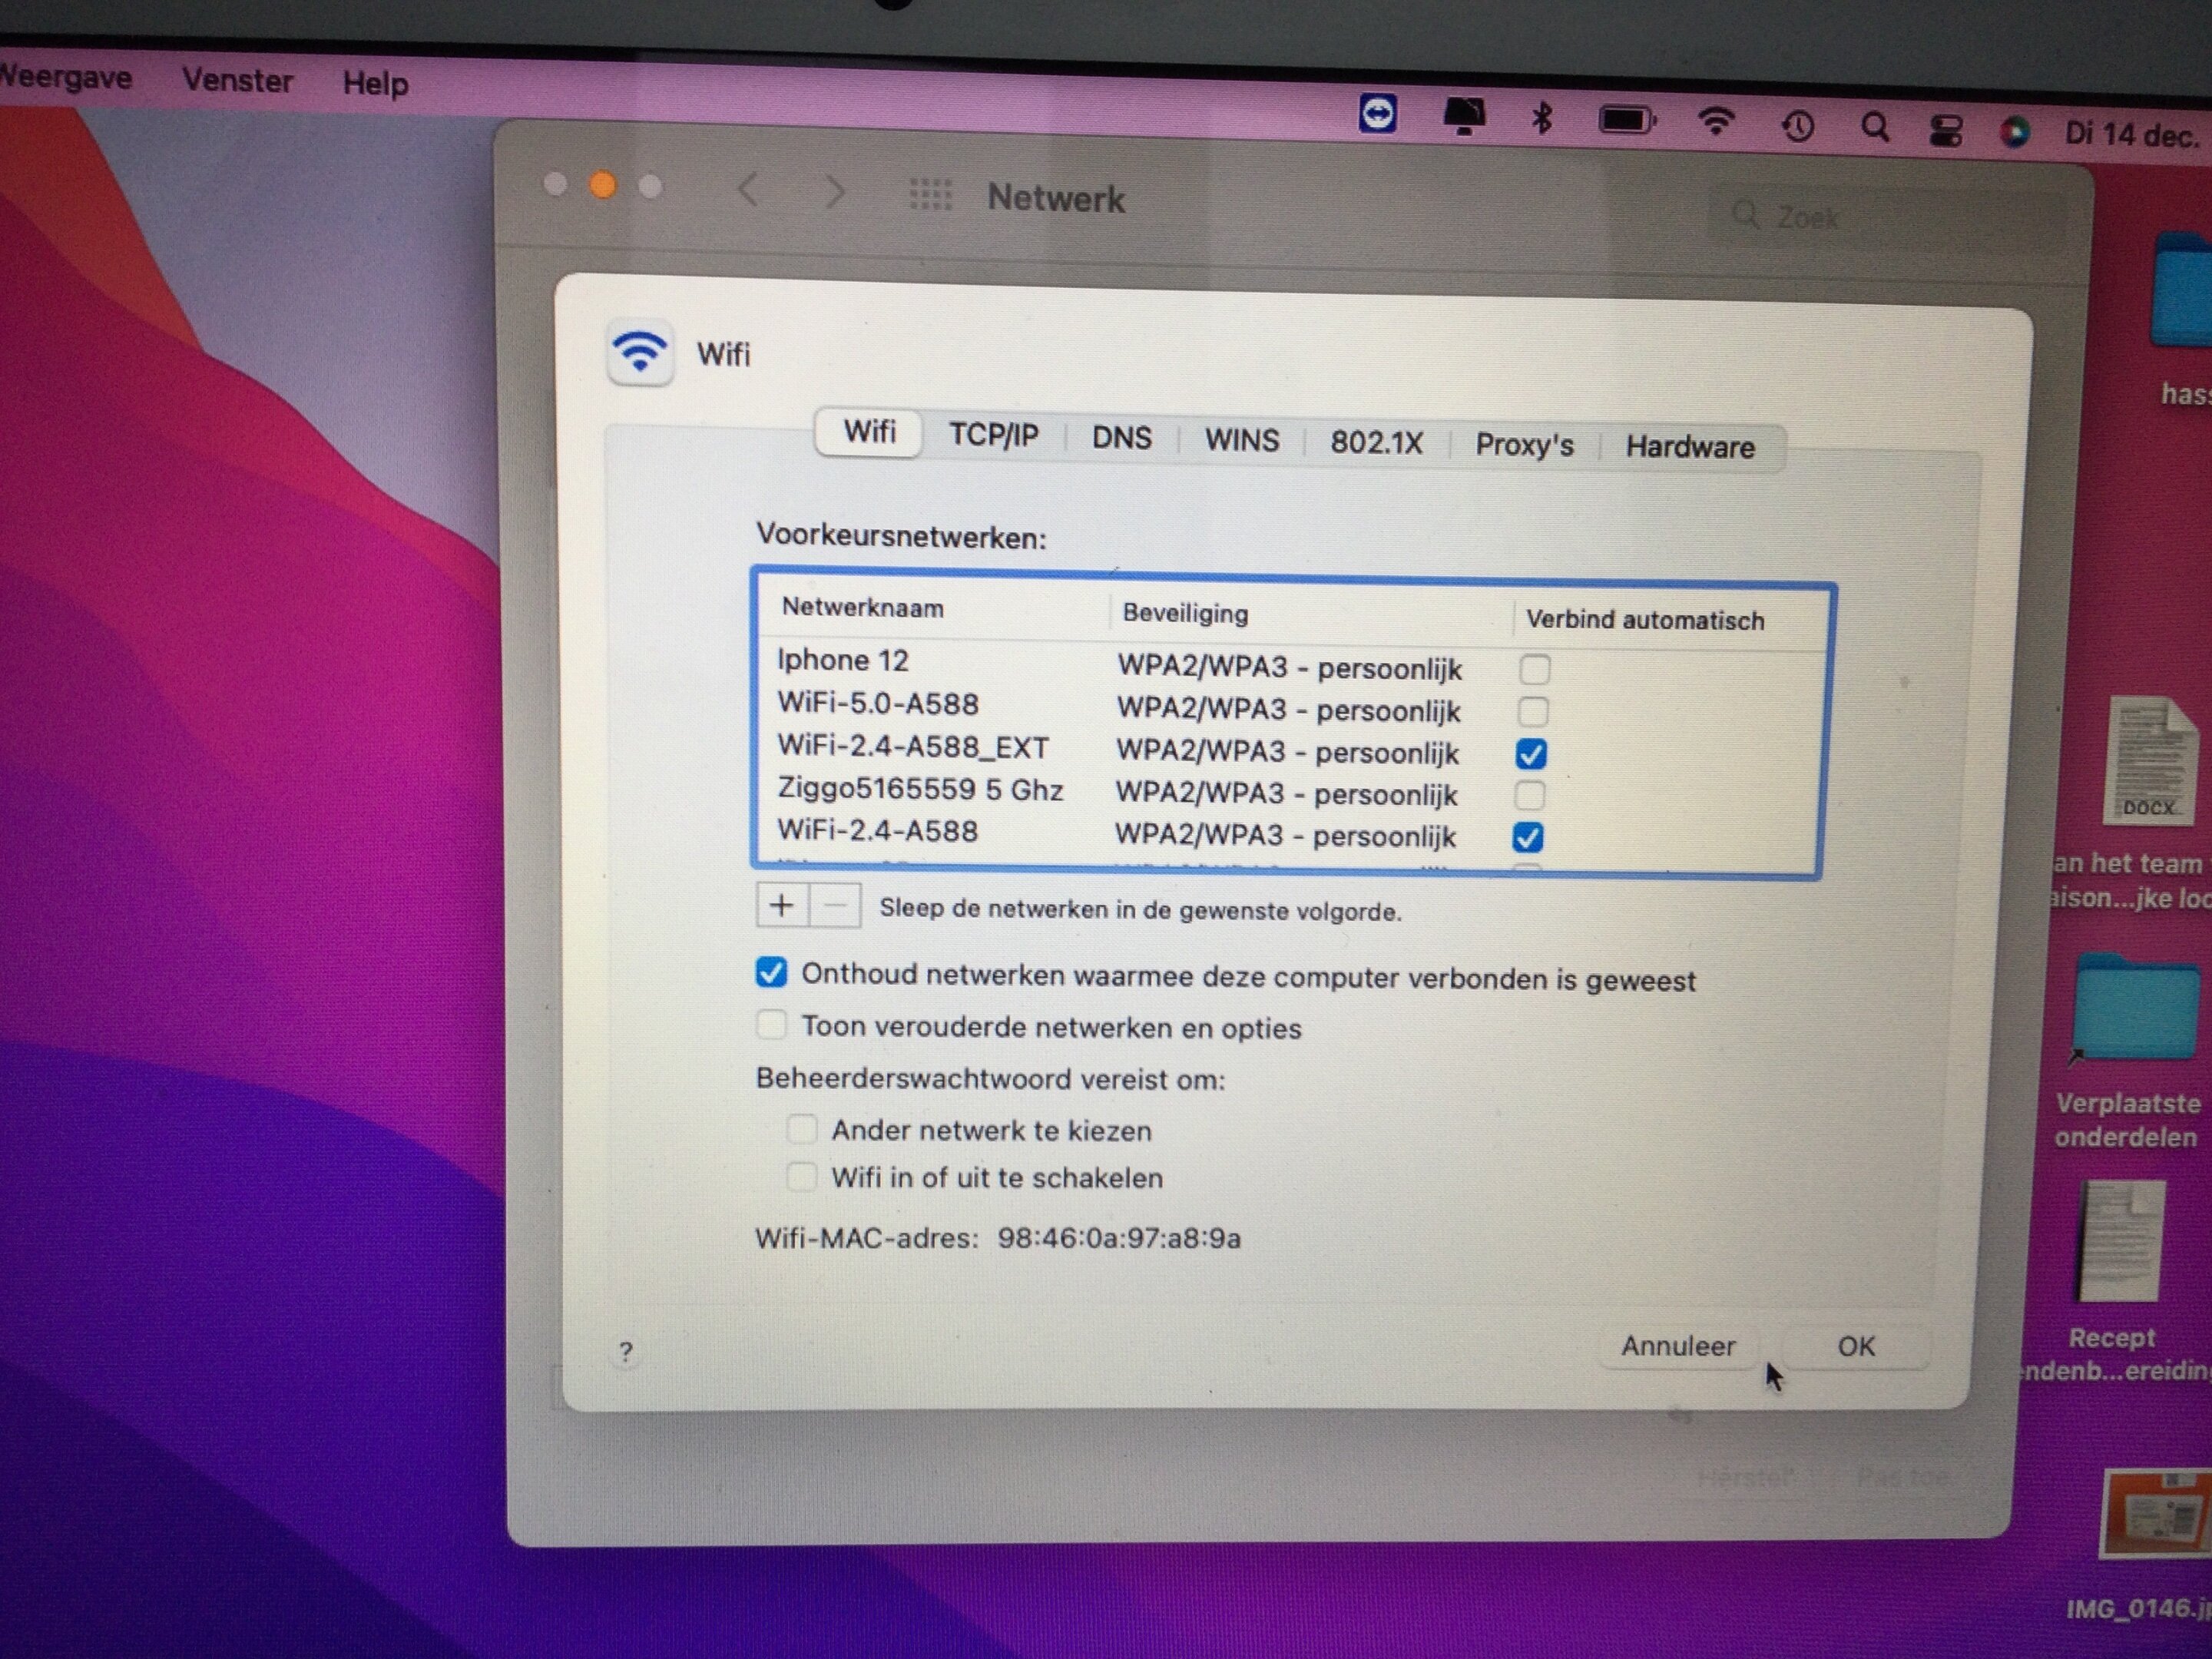The image size is (2212, 1659).
Task: Switch to the WINS tab
Action: coord(1241,440)
